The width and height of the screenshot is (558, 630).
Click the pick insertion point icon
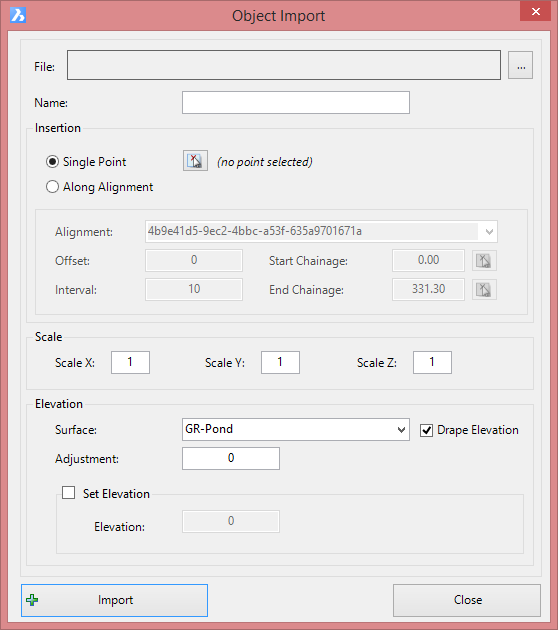coord(195,161)
